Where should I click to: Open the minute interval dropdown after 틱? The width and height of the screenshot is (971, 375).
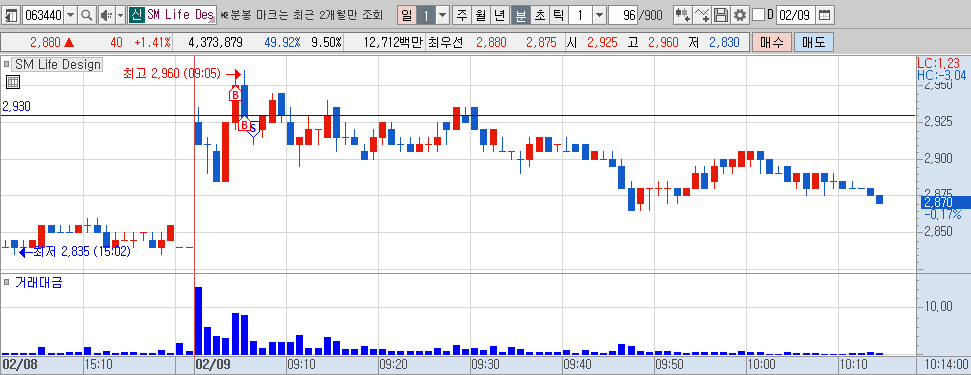pyautogui.click(x=599, y=14)
